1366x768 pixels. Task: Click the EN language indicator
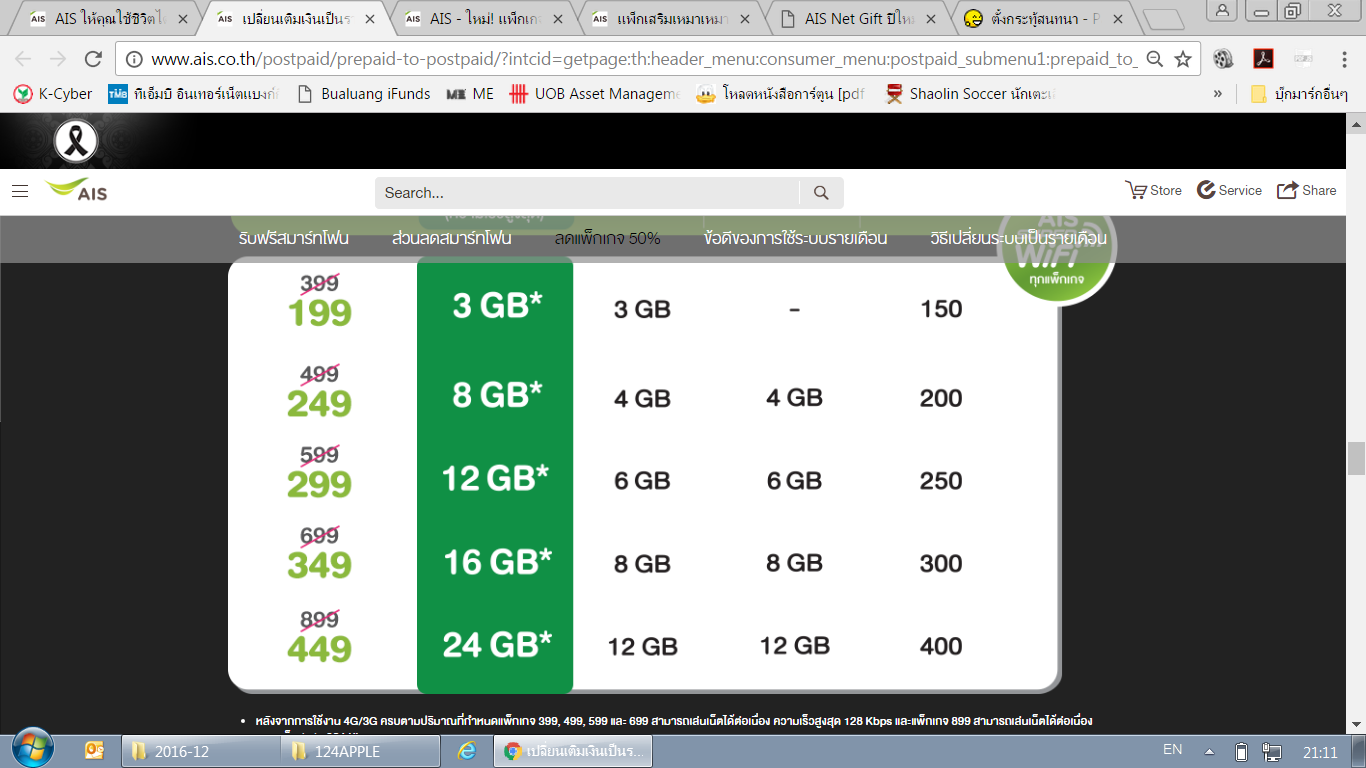pyautogui.click(x=1172, y=749)
